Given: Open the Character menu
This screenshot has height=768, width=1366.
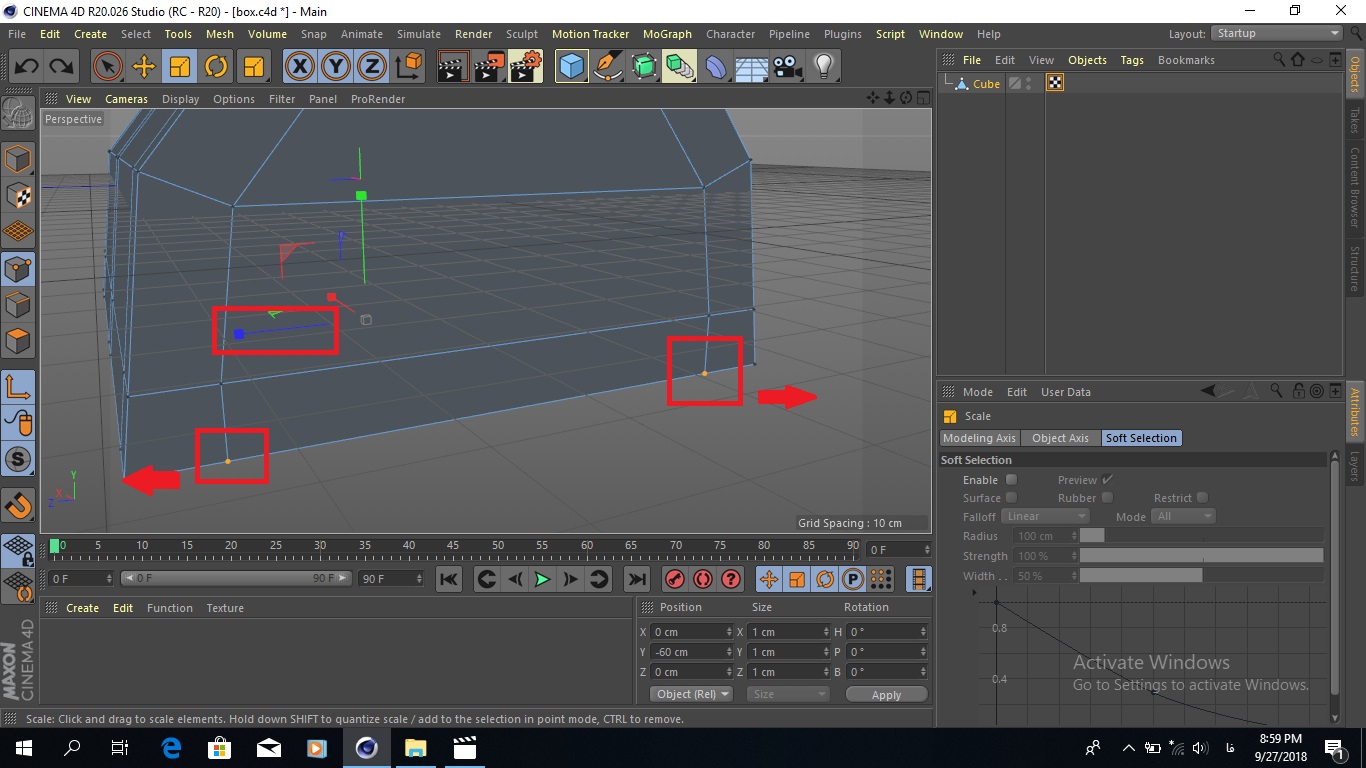Looking at the screenshot, I should tap(730, 34).
